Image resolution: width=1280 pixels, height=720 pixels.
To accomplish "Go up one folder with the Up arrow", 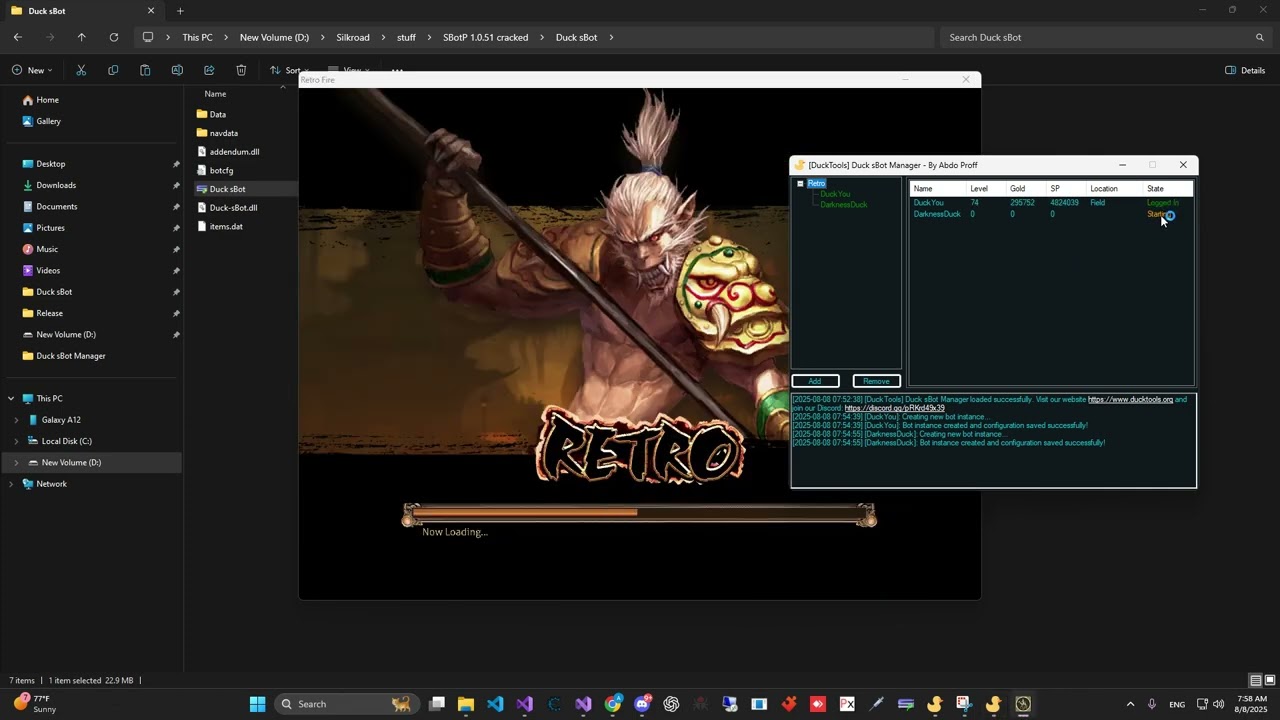I will 82,37.
